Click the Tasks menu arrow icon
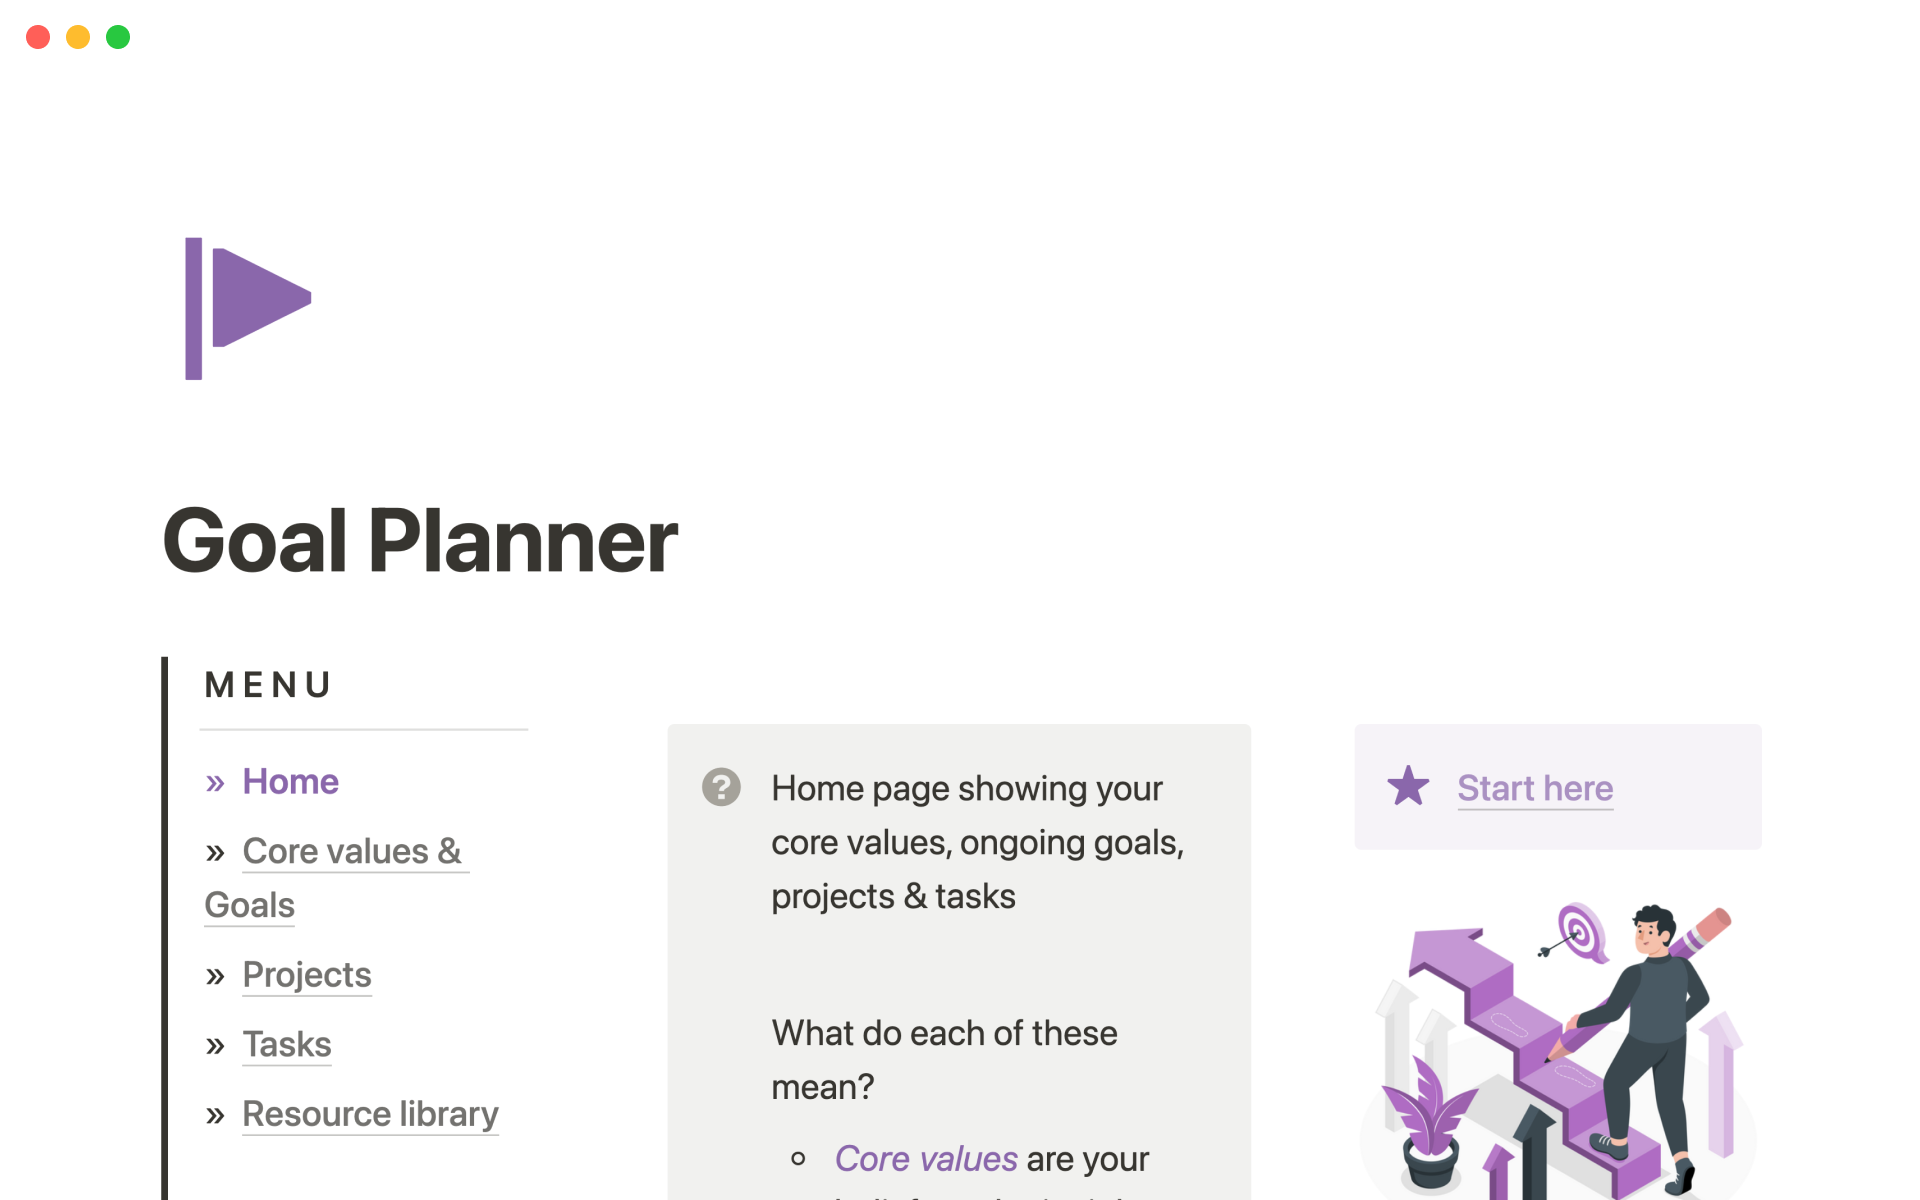The width and height of the screenshot is (1920, 1200). click(217, 1042)
